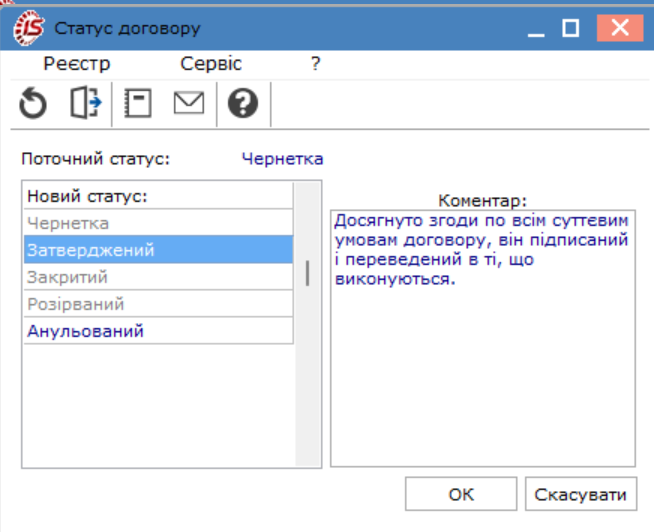
Task: Click inside the Коментар text field
Action: point(483,338)
